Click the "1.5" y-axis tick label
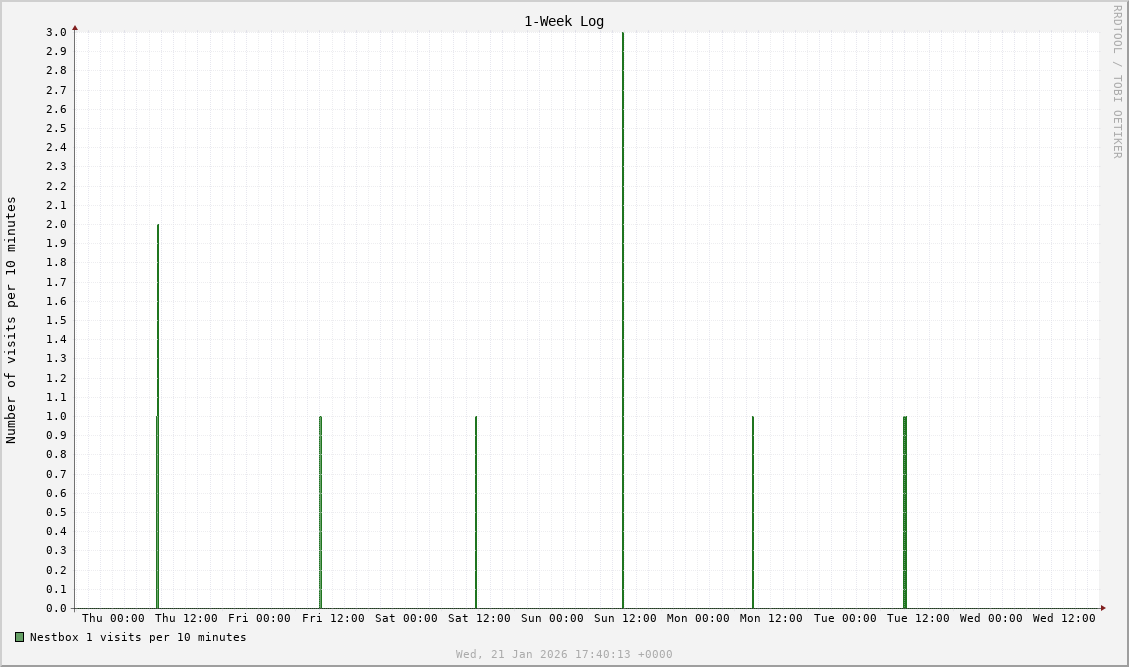Image resolution: width=1129 pixels, height=667 pixels. [x=56, y=320]
